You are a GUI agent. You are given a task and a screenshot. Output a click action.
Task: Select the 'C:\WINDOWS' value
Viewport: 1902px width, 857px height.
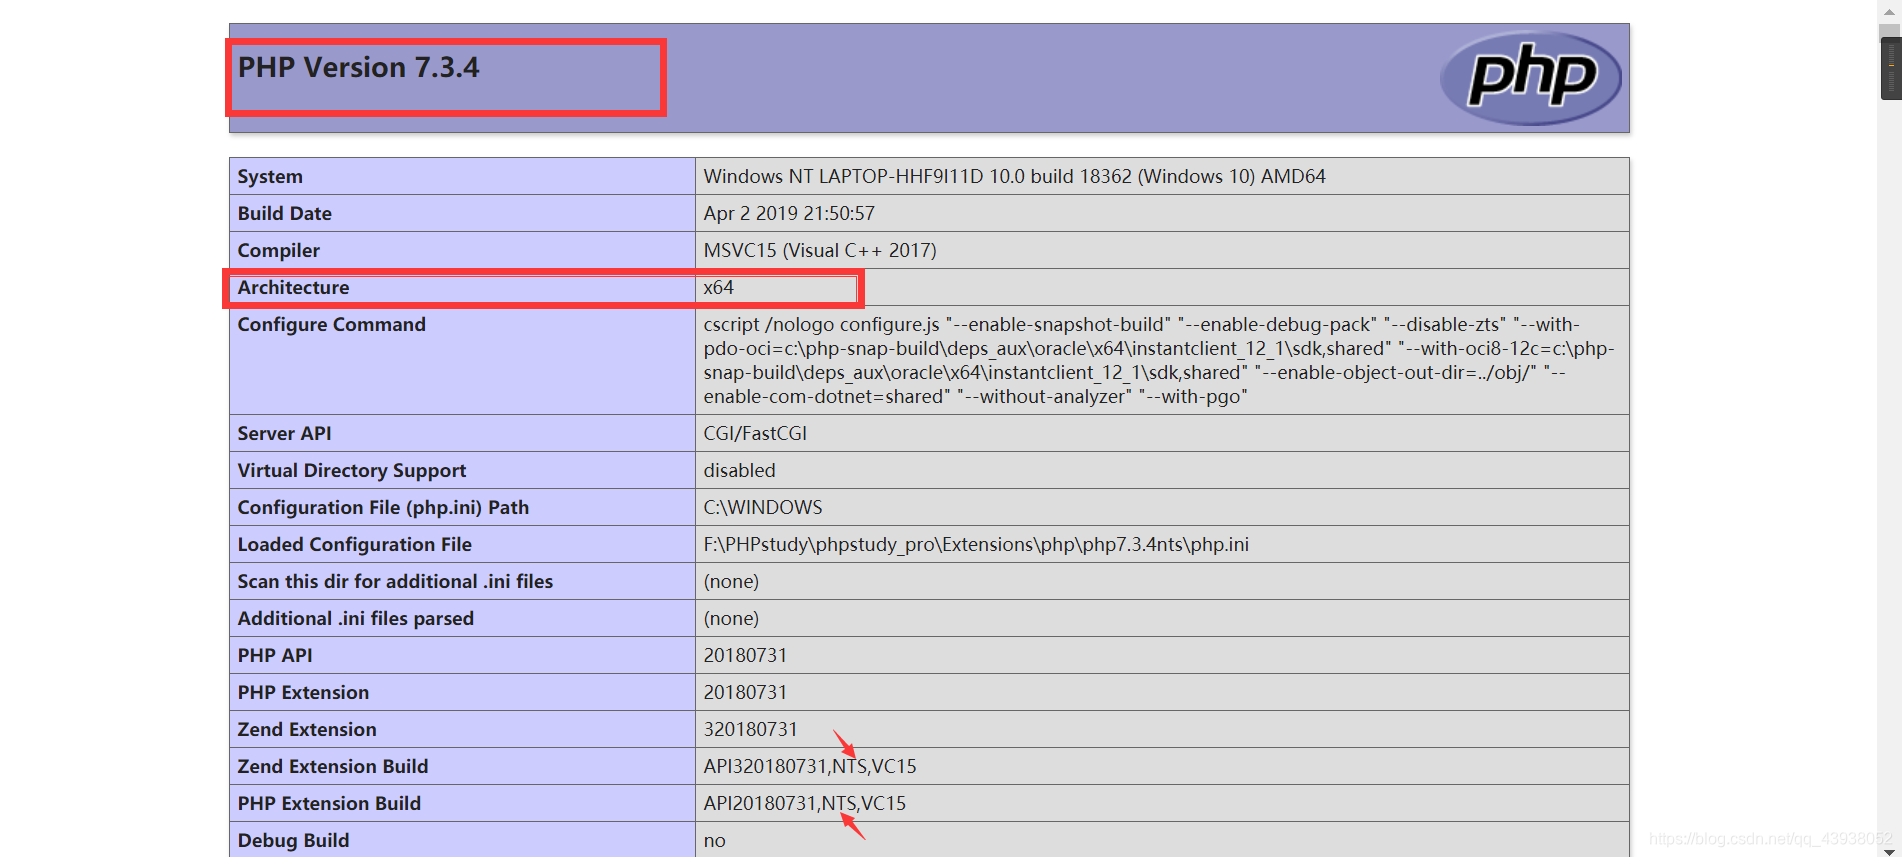(x=762, y=507)
